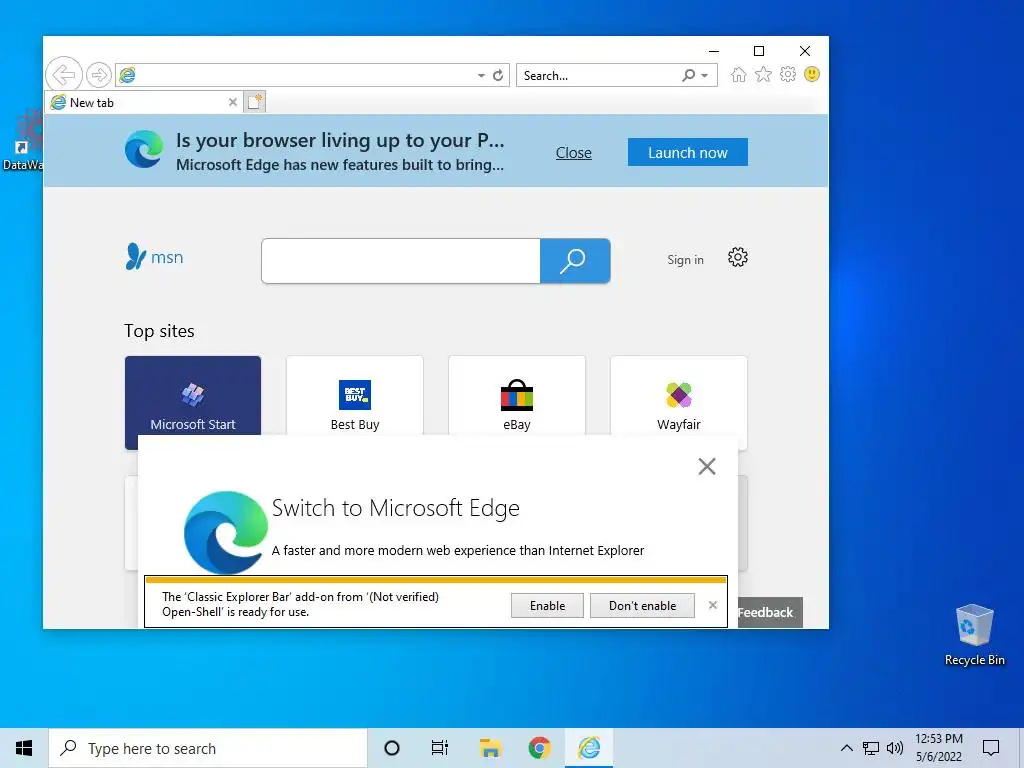Screen dimensions: 1024x768
Task: Click the taskbar search box
Action: coord(208,748)
